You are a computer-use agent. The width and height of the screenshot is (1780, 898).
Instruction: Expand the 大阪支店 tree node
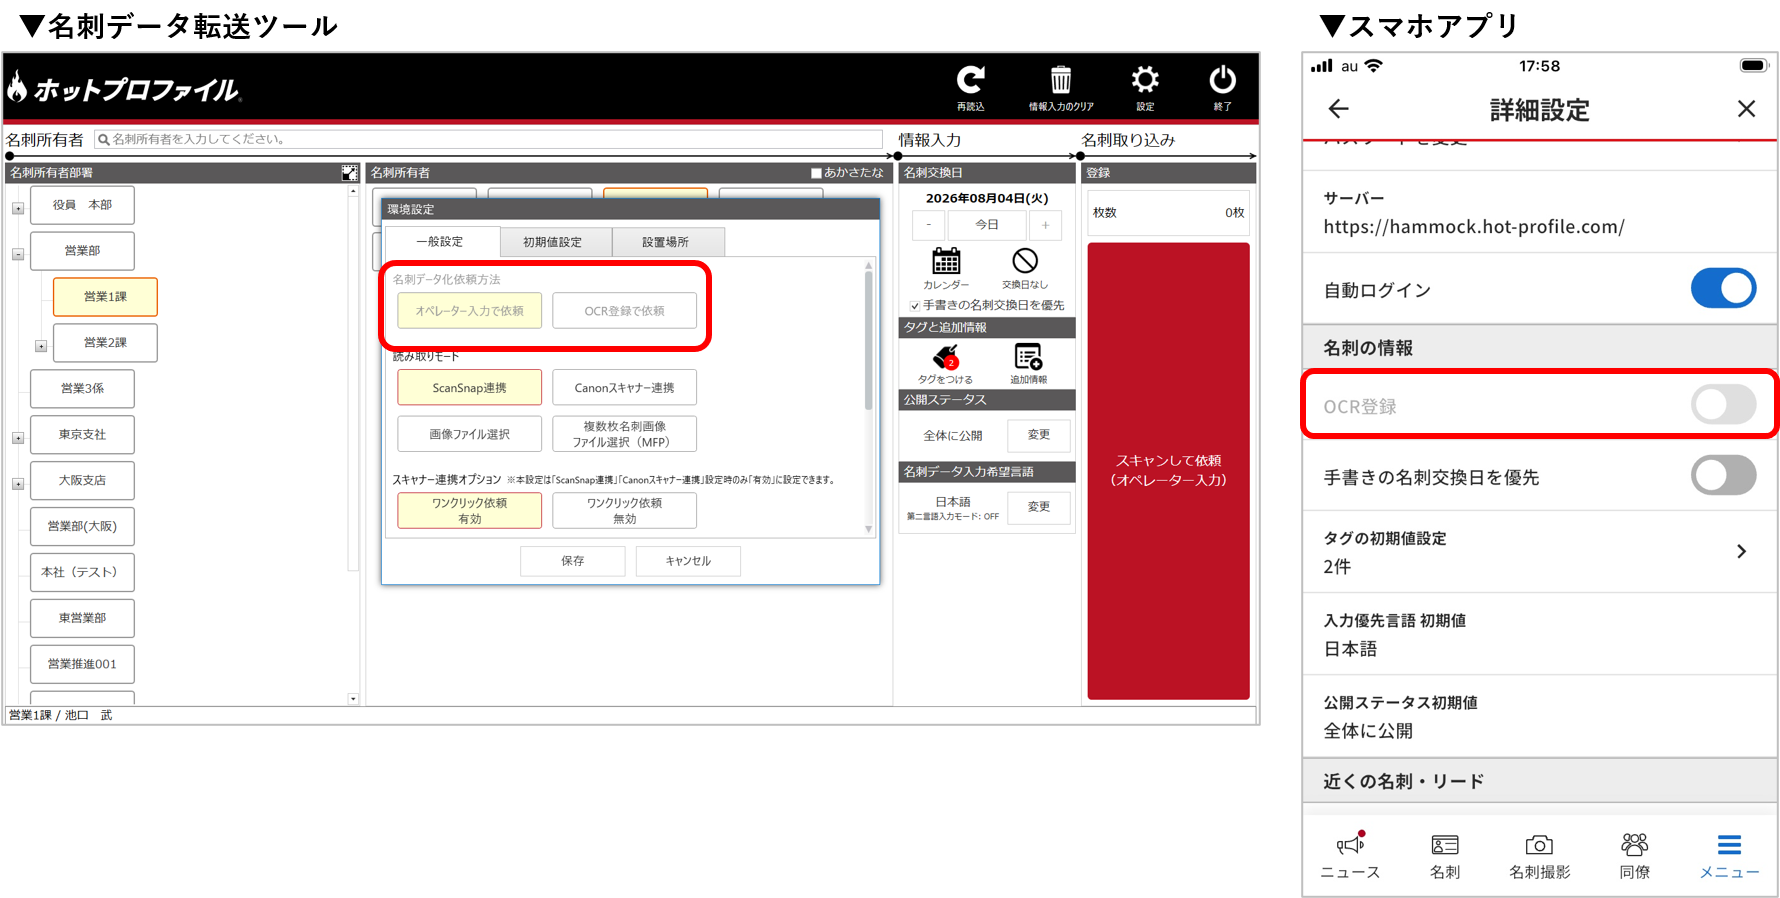coord(18,484)
